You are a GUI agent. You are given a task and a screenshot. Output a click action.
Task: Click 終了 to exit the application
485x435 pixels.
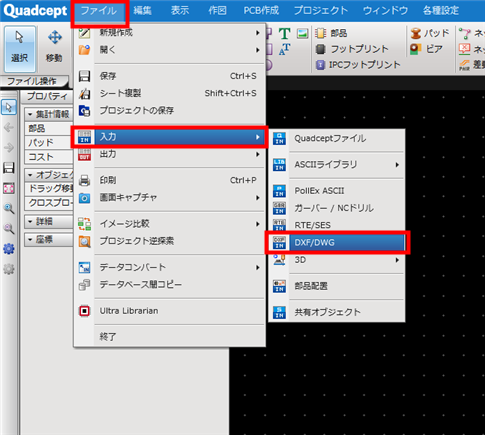pyautogui.click(x=108, y=337)
